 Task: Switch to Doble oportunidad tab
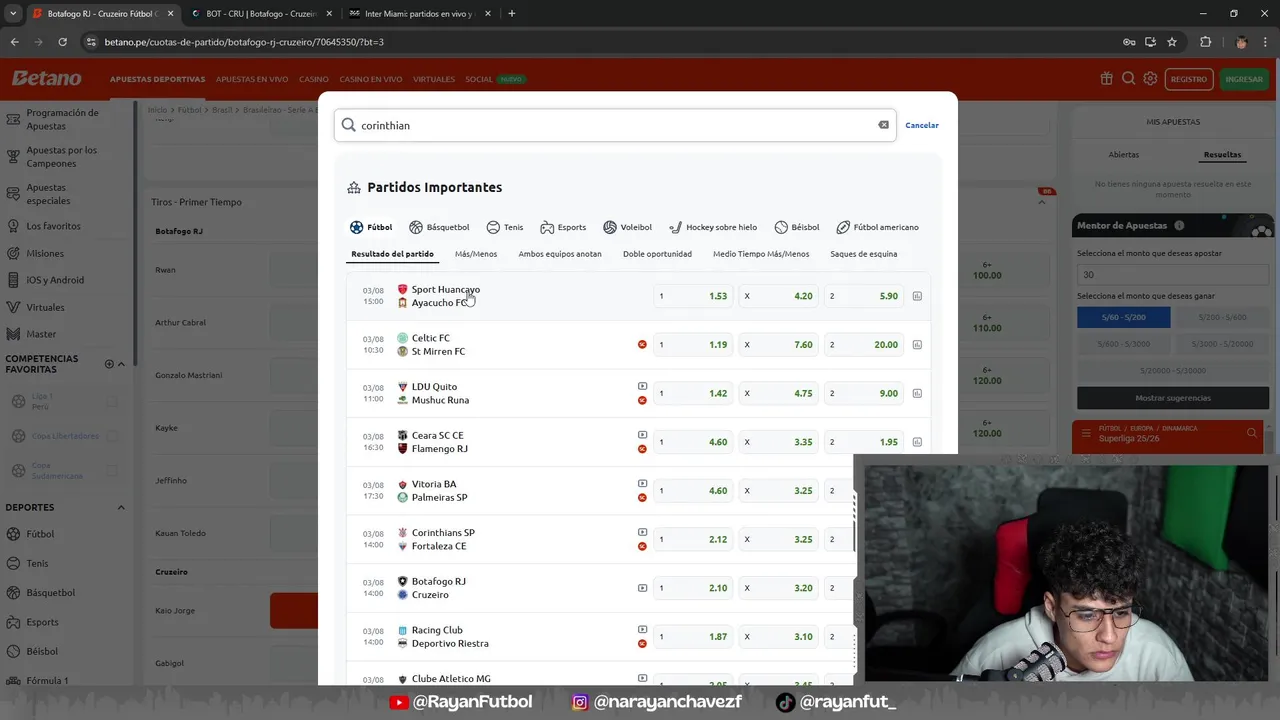[x=657, y=254]
